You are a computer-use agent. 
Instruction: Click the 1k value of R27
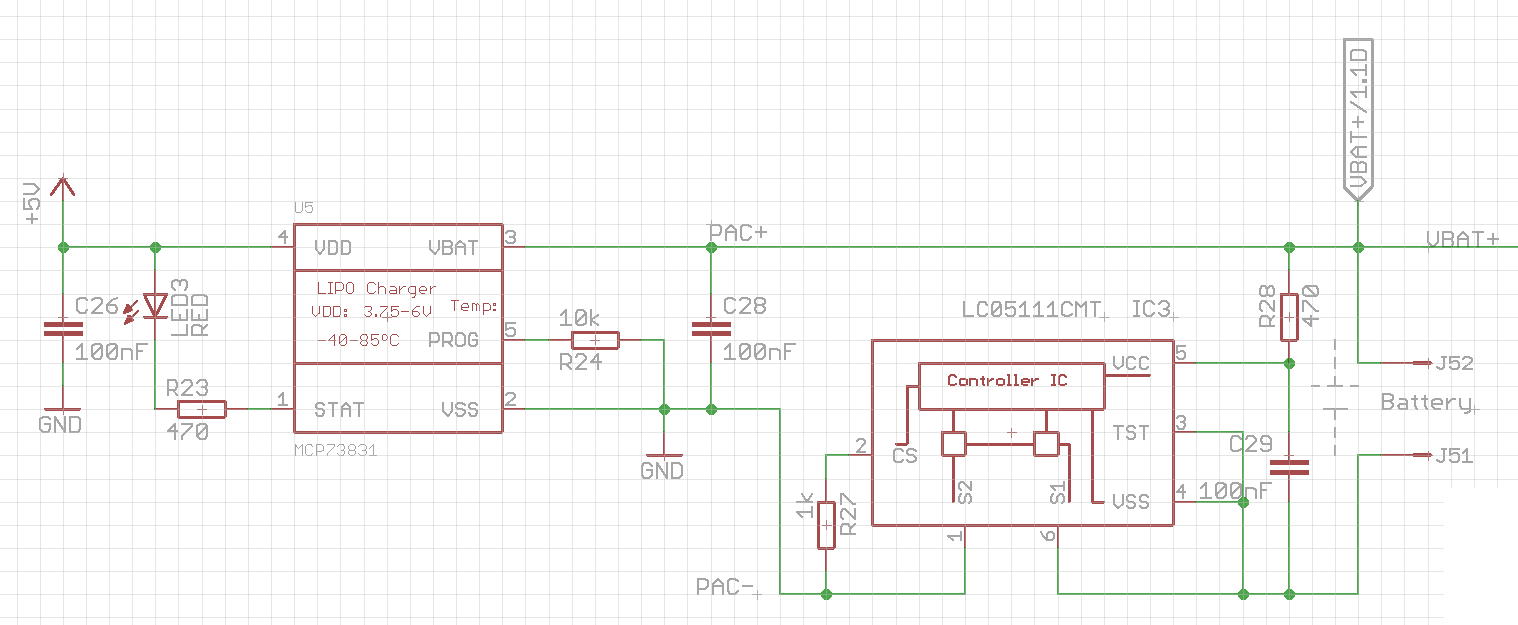[806, 507]
